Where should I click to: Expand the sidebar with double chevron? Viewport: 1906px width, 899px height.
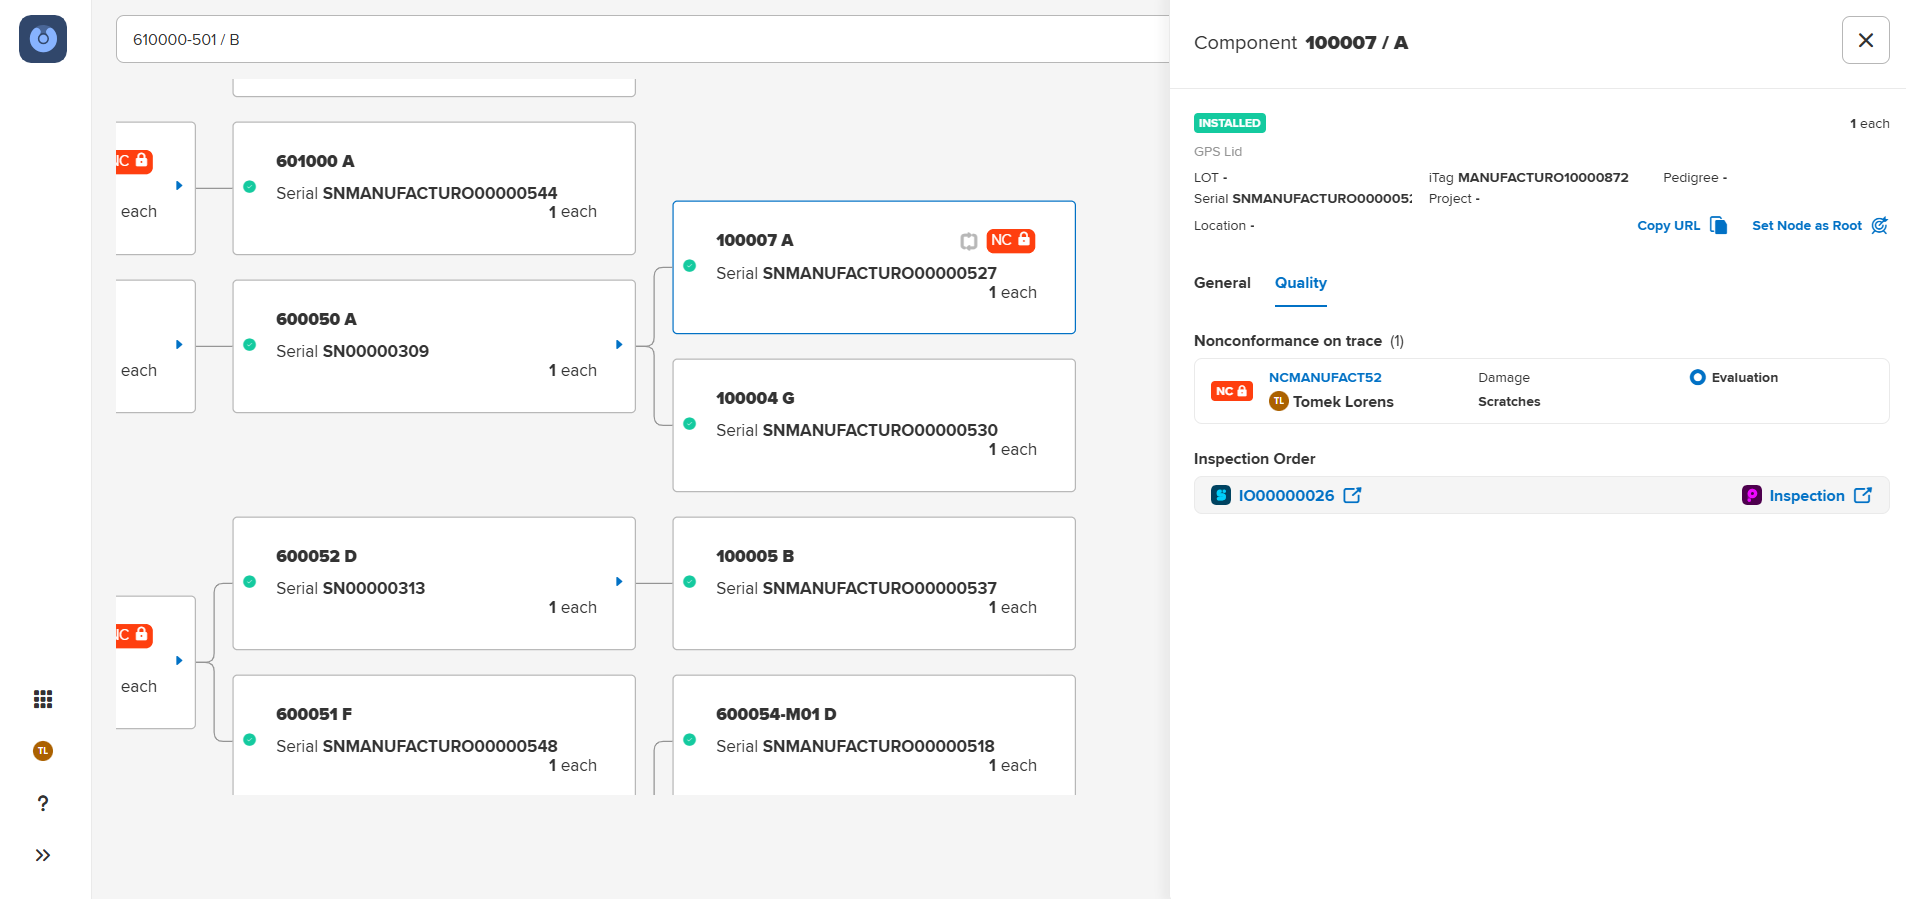43,855
